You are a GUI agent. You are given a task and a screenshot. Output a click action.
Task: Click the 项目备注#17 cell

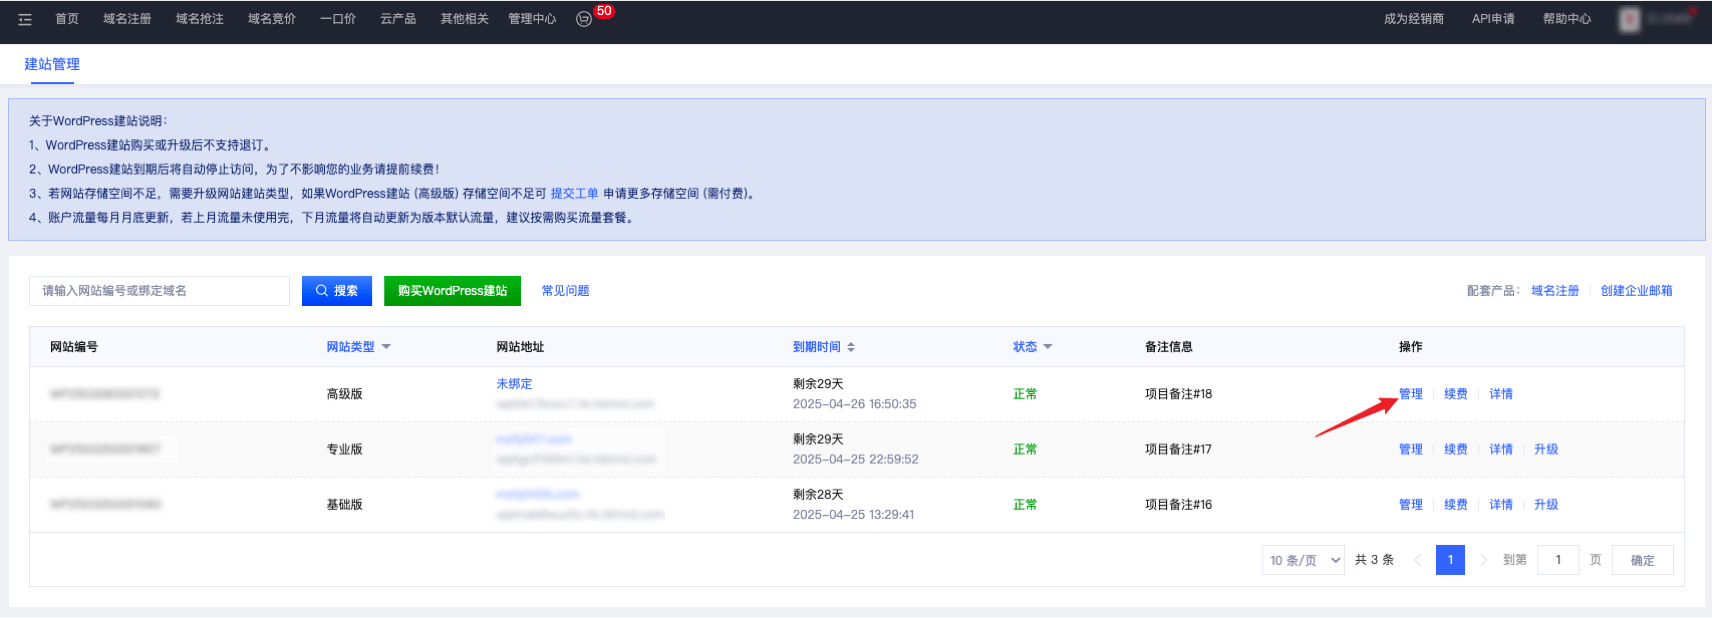[1178, 450]
